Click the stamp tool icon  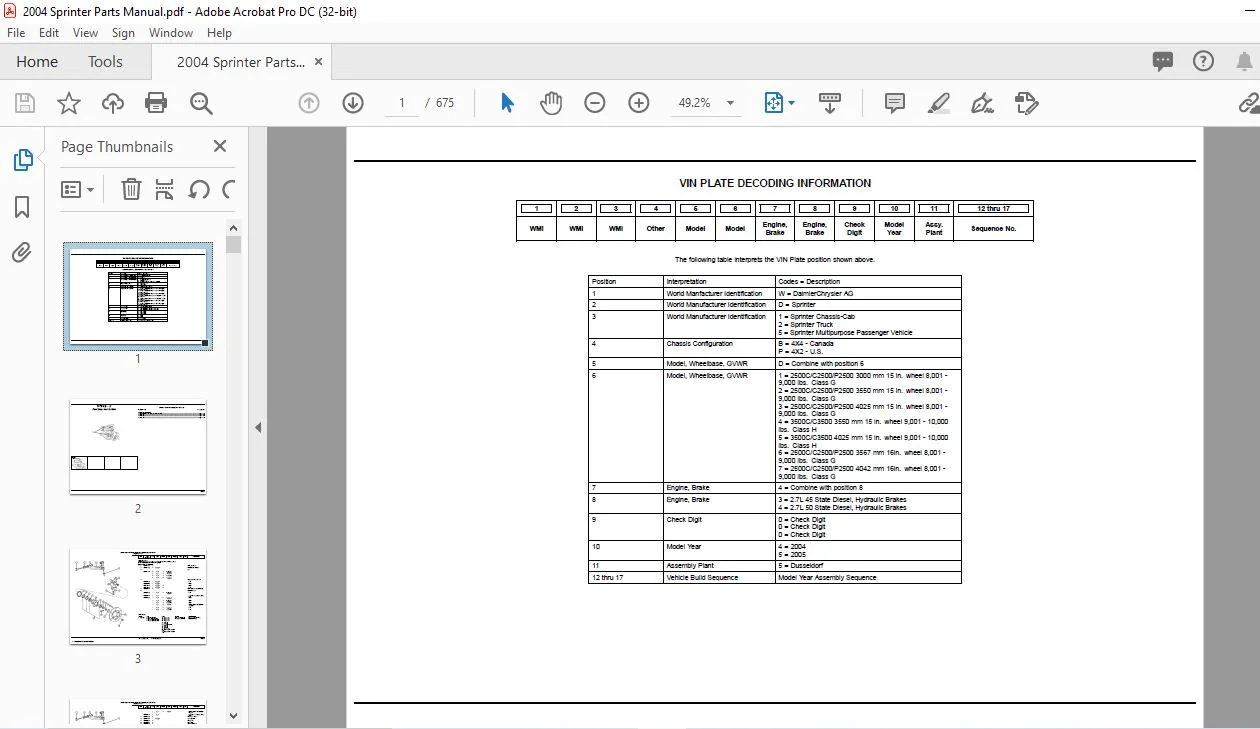point(1026,103)
